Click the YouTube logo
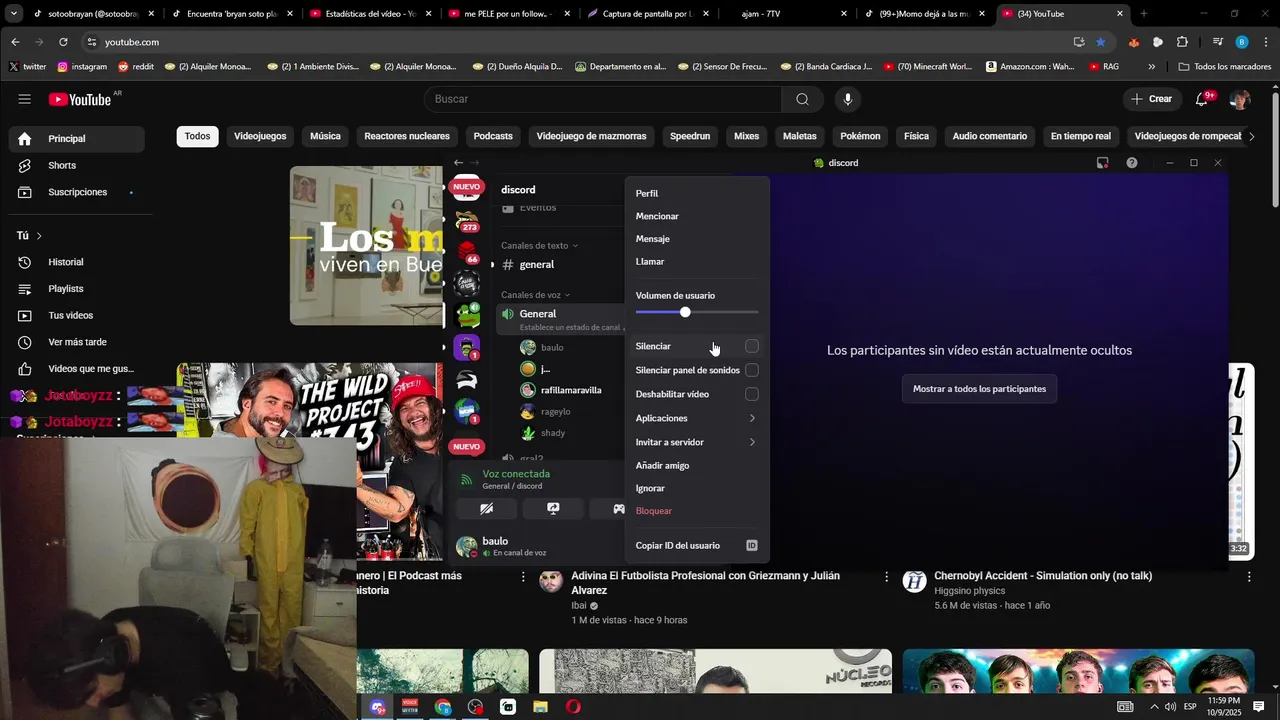1280x720 pixels. click(x=80, y=99)
